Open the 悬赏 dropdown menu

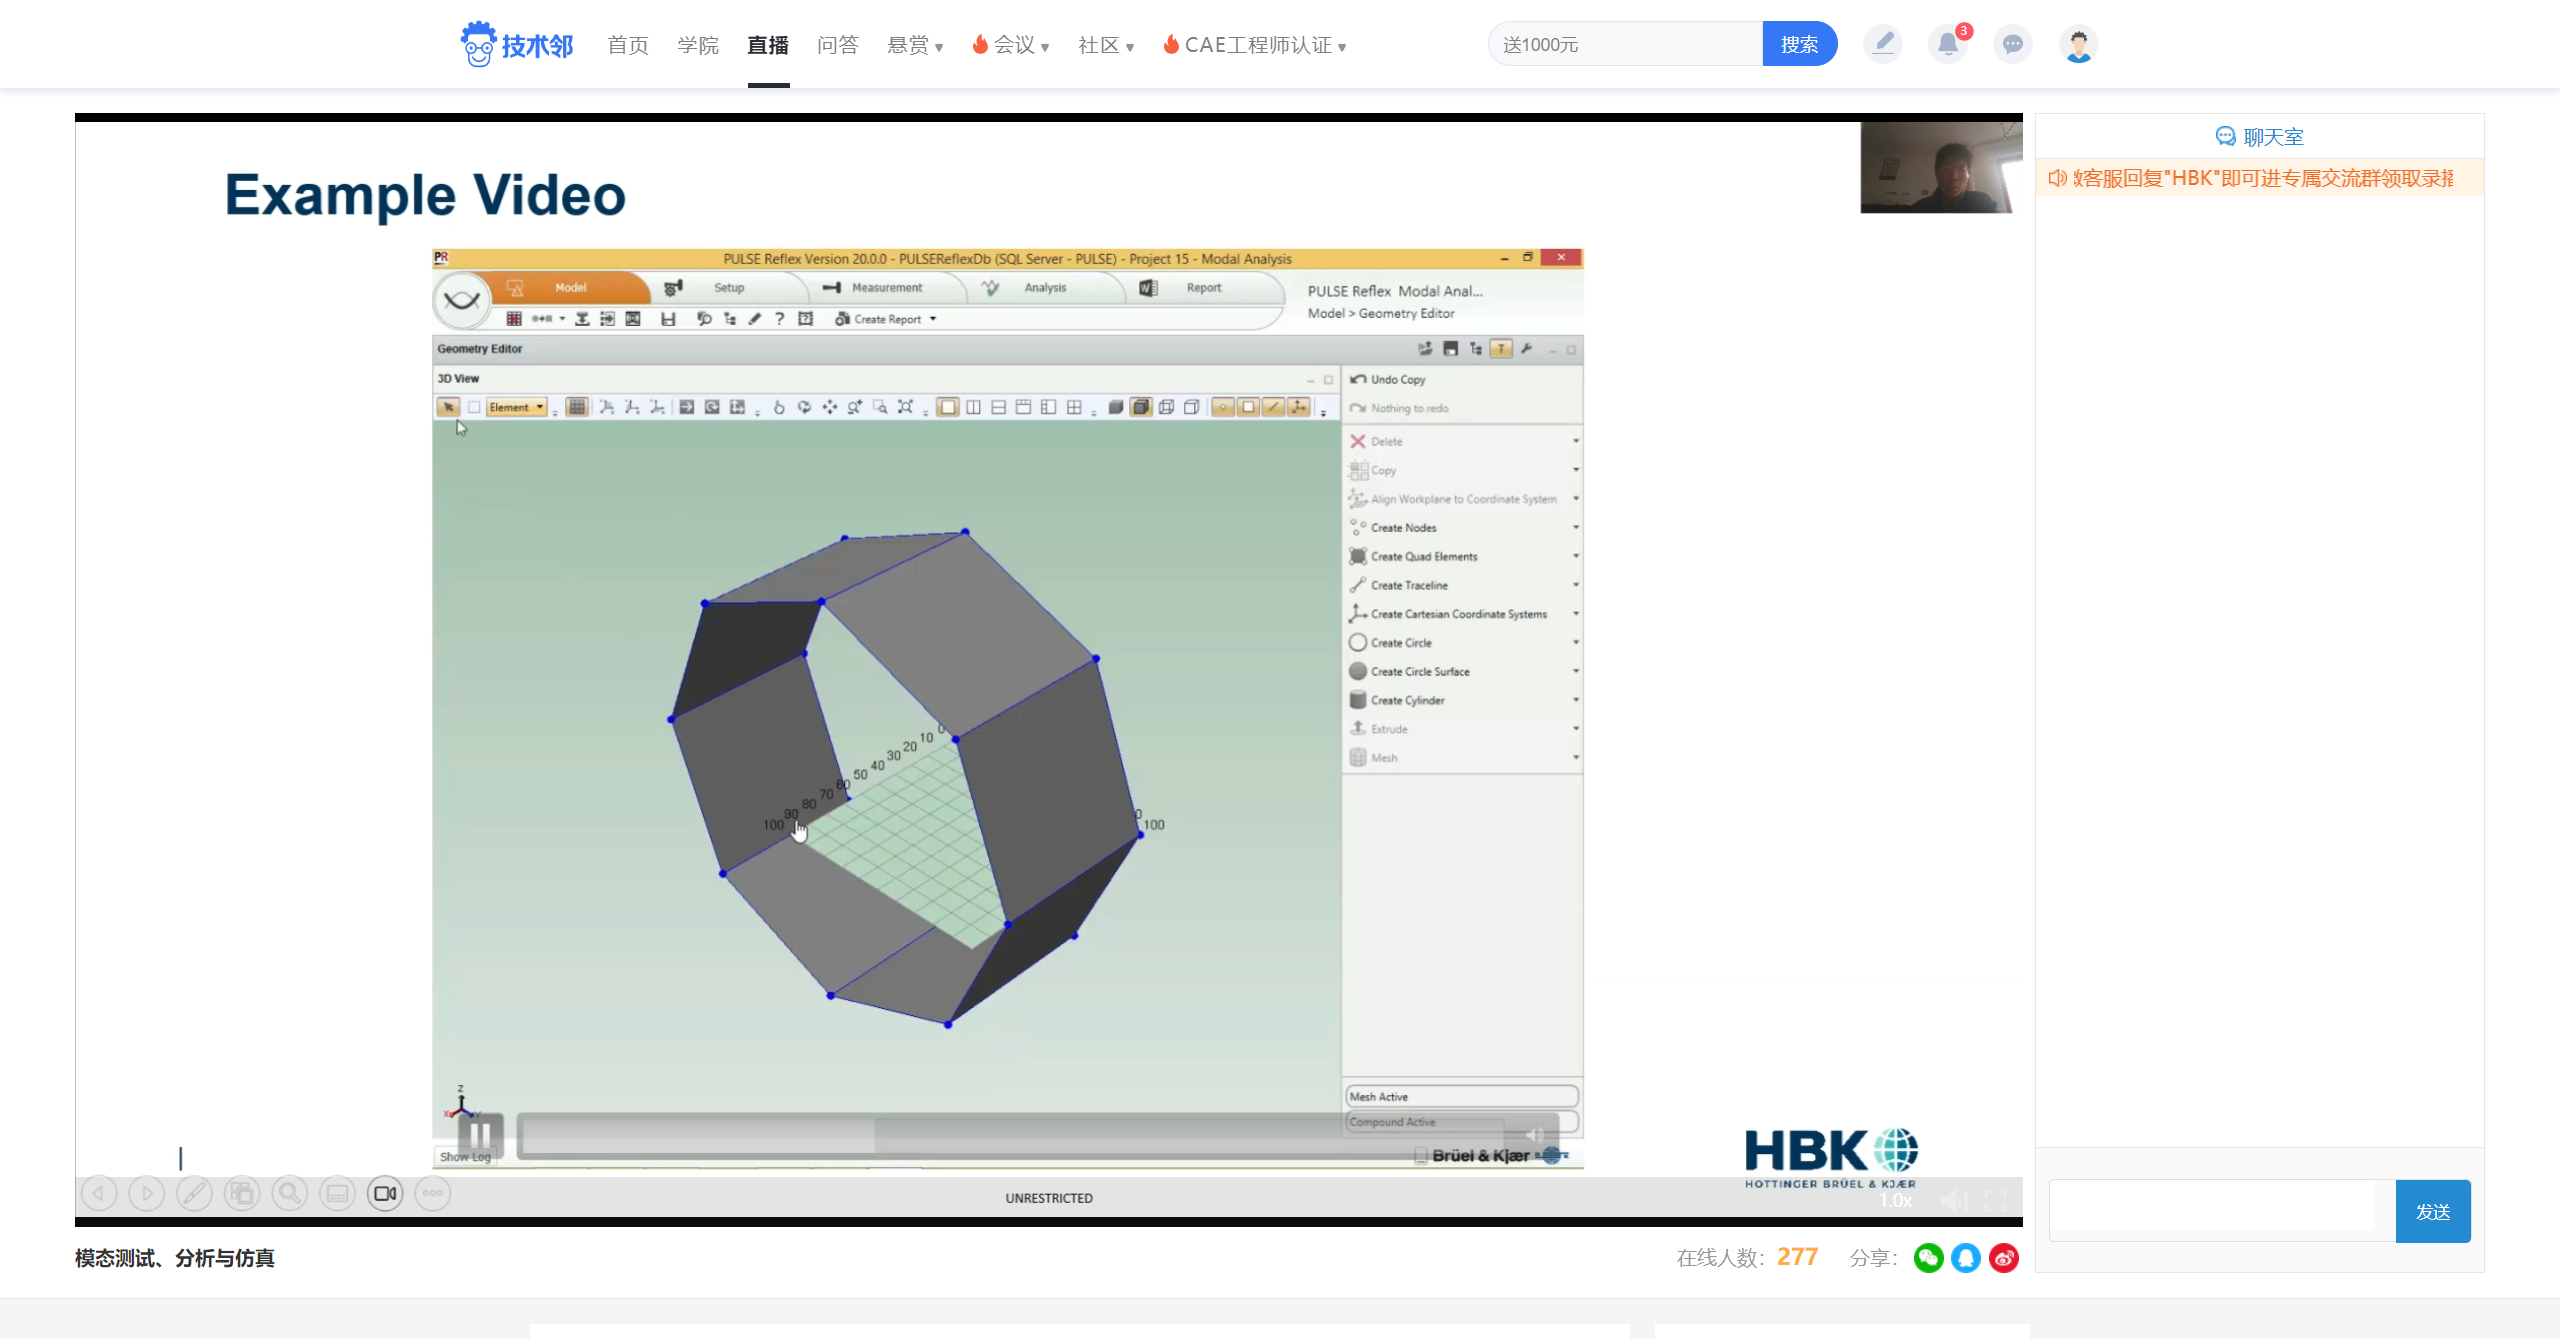tap(915, 45)
